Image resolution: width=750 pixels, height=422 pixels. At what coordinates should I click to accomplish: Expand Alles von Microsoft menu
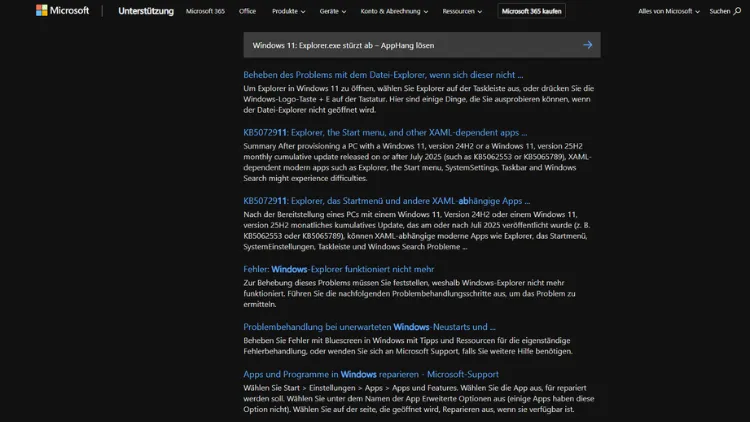[x=669, y=11]
